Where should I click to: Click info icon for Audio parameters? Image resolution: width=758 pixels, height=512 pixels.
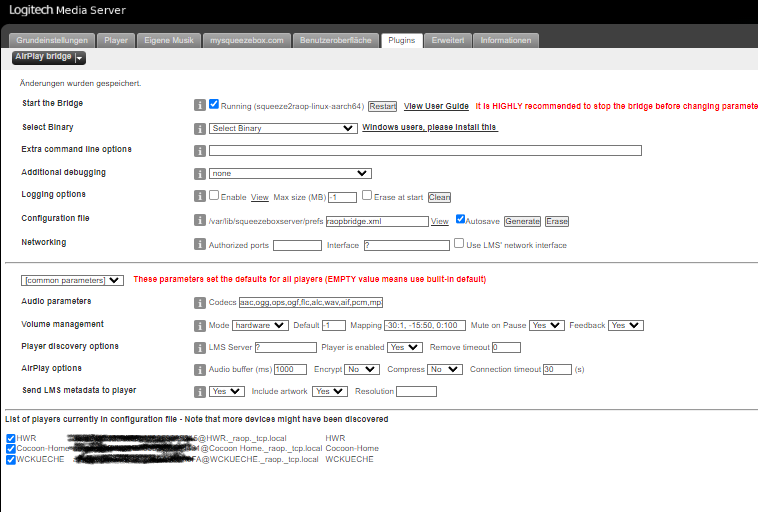[x=200, y=303]
